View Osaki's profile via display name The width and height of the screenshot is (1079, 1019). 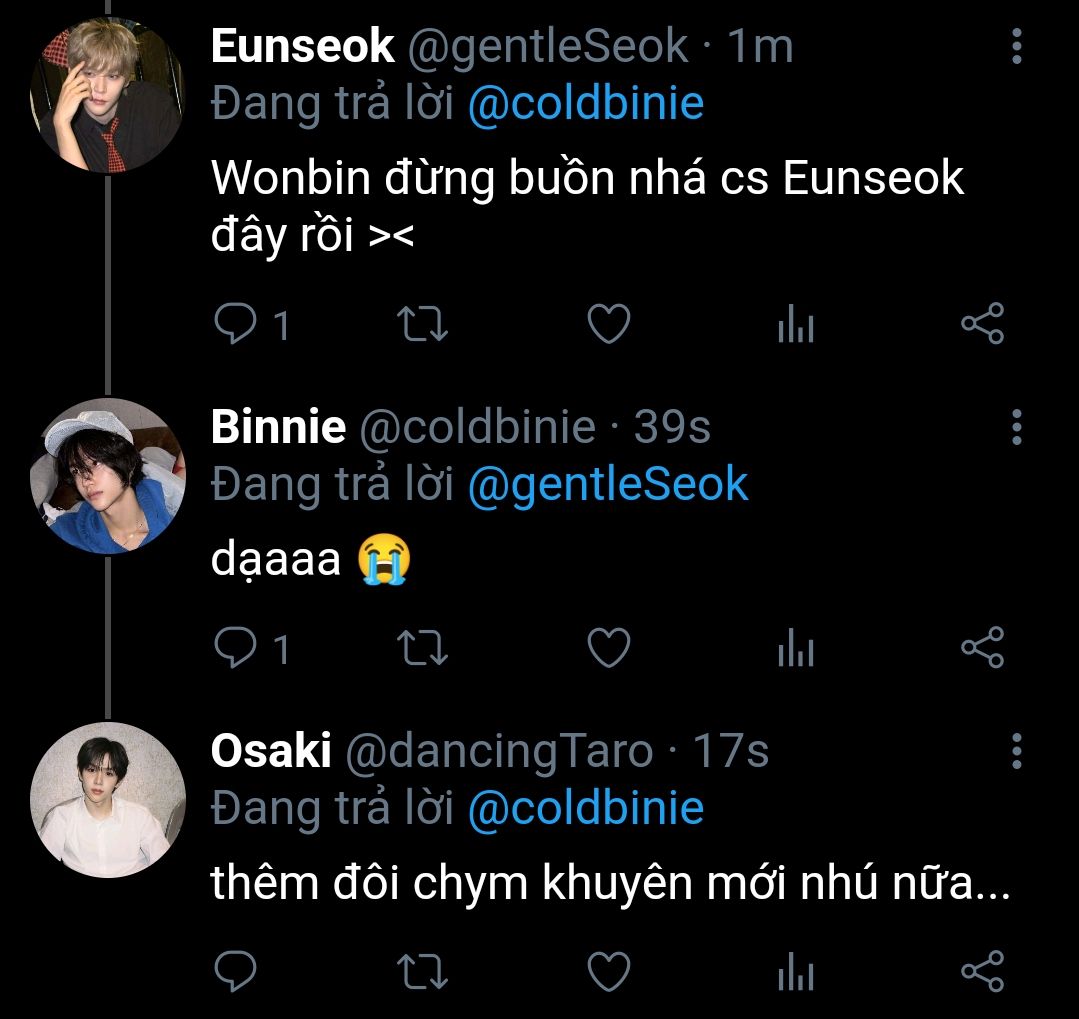271,751
